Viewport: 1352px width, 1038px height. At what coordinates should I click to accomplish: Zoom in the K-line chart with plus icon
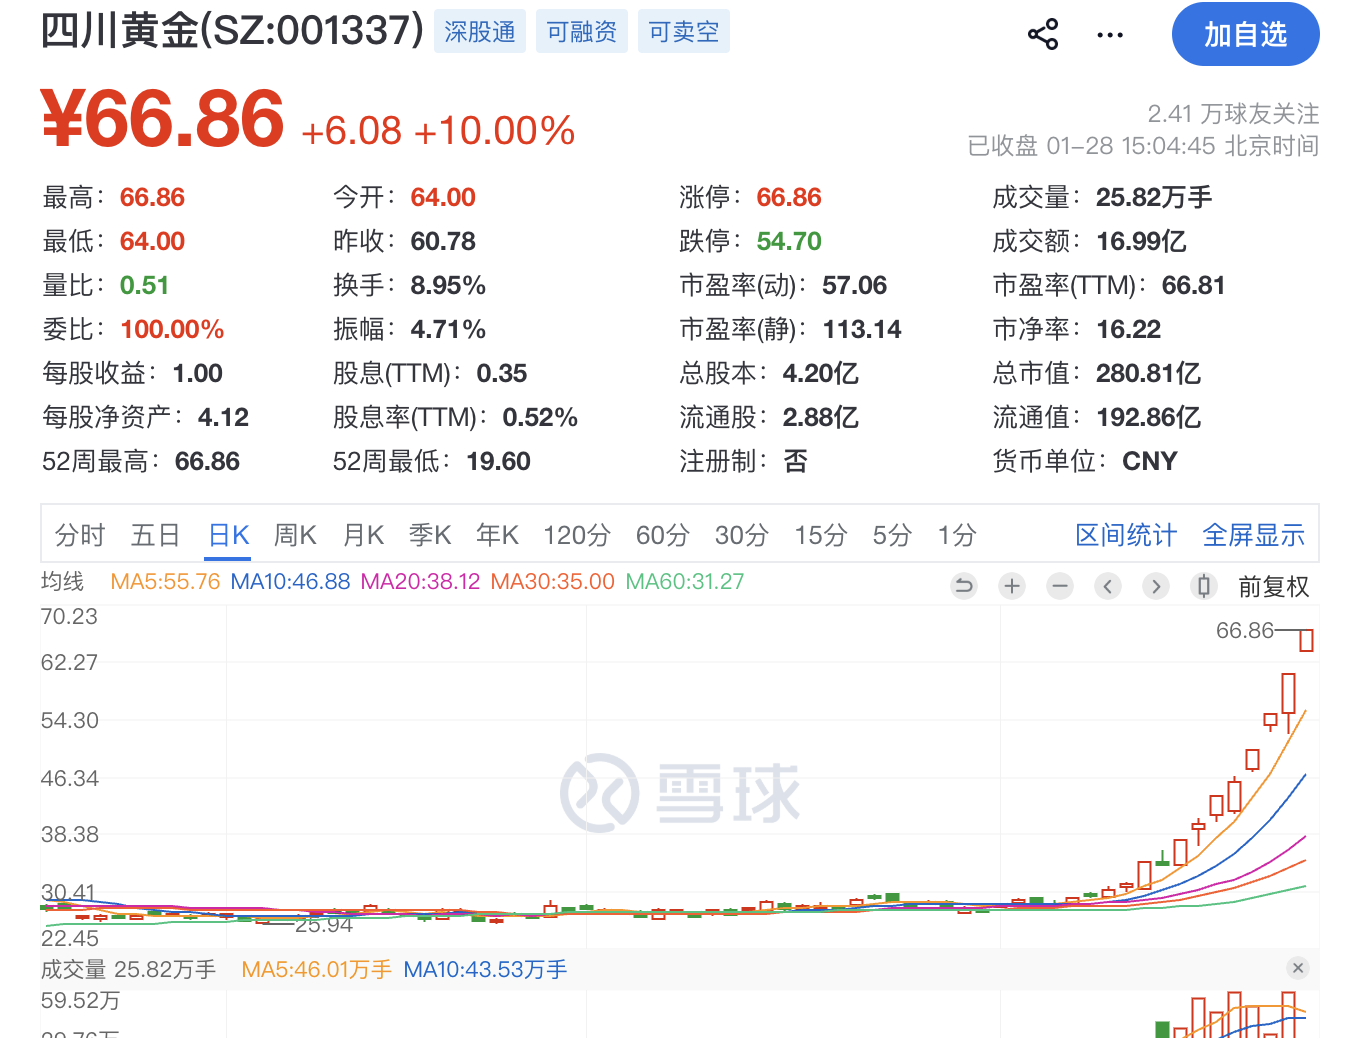(x=1012, y=586)
